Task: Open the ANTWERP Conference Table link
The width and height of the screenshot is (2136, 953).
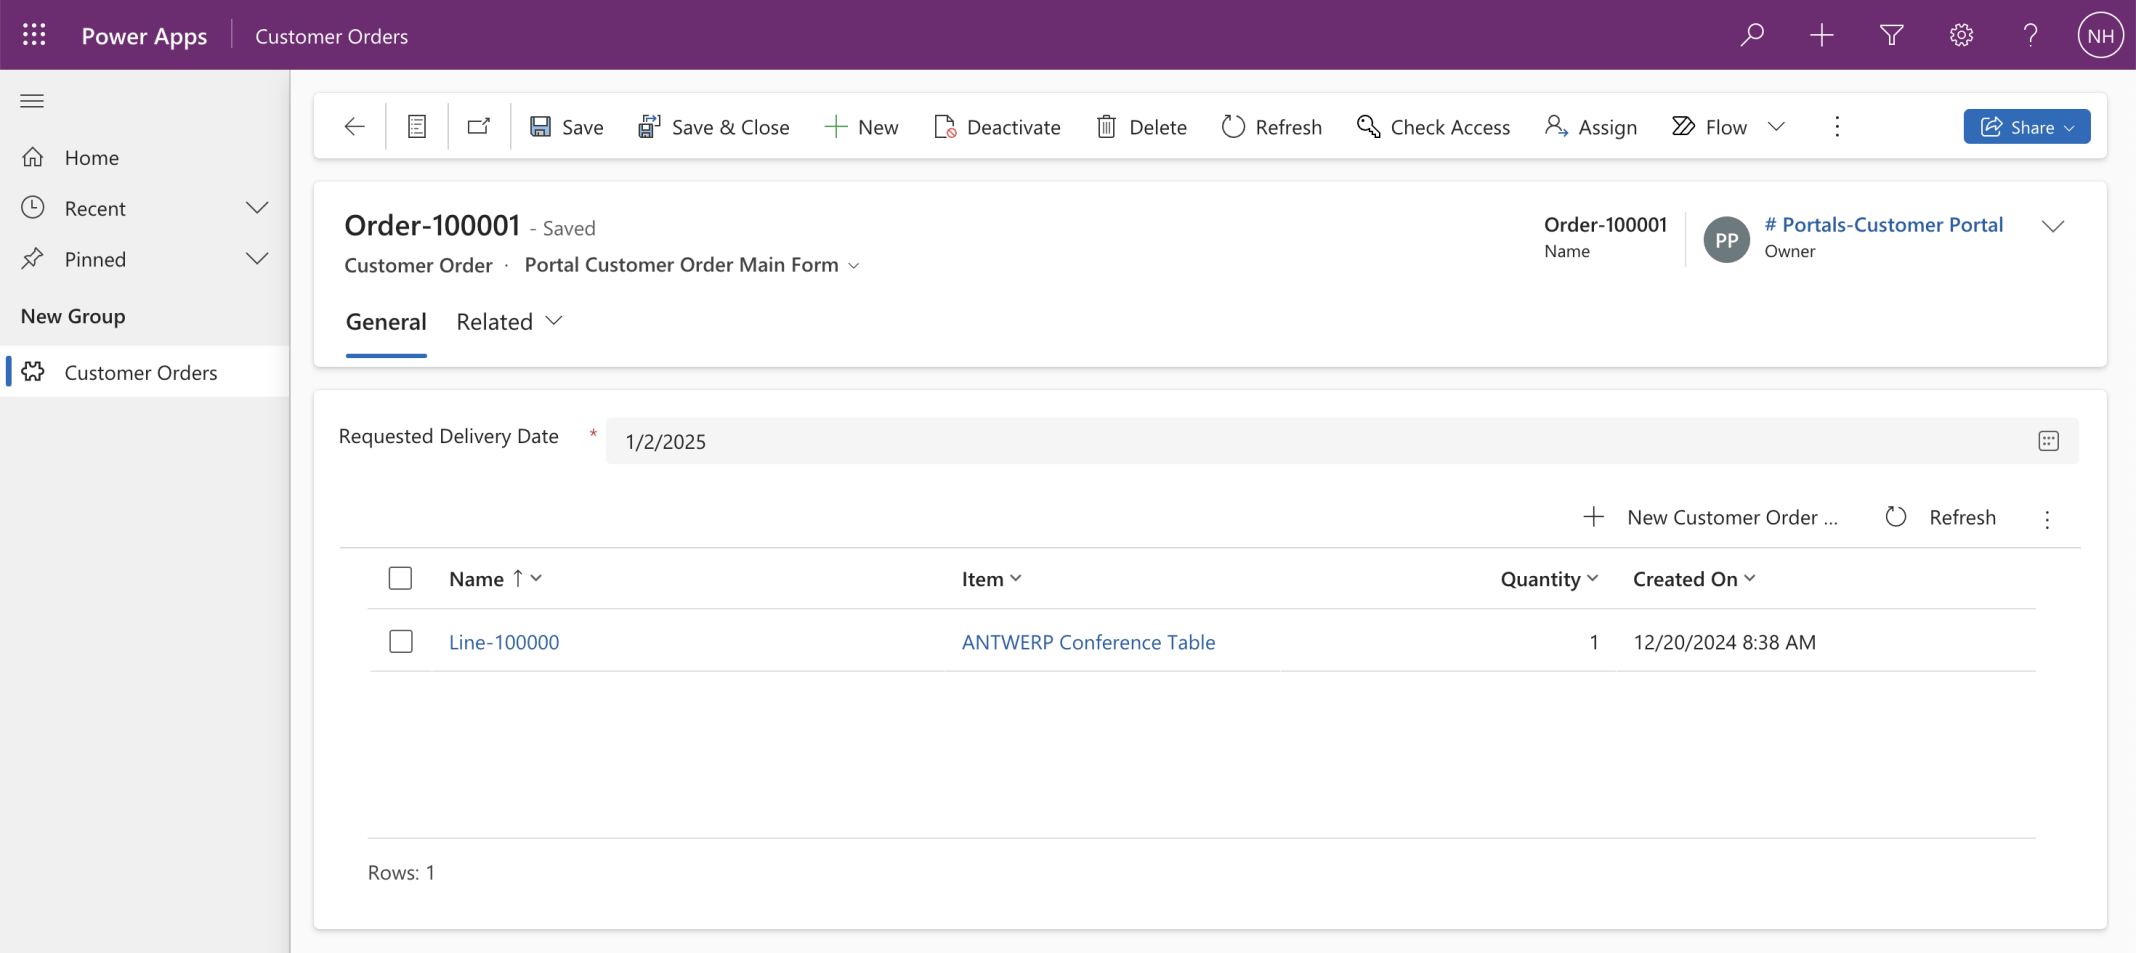Action: click(x=1088, y=642)
